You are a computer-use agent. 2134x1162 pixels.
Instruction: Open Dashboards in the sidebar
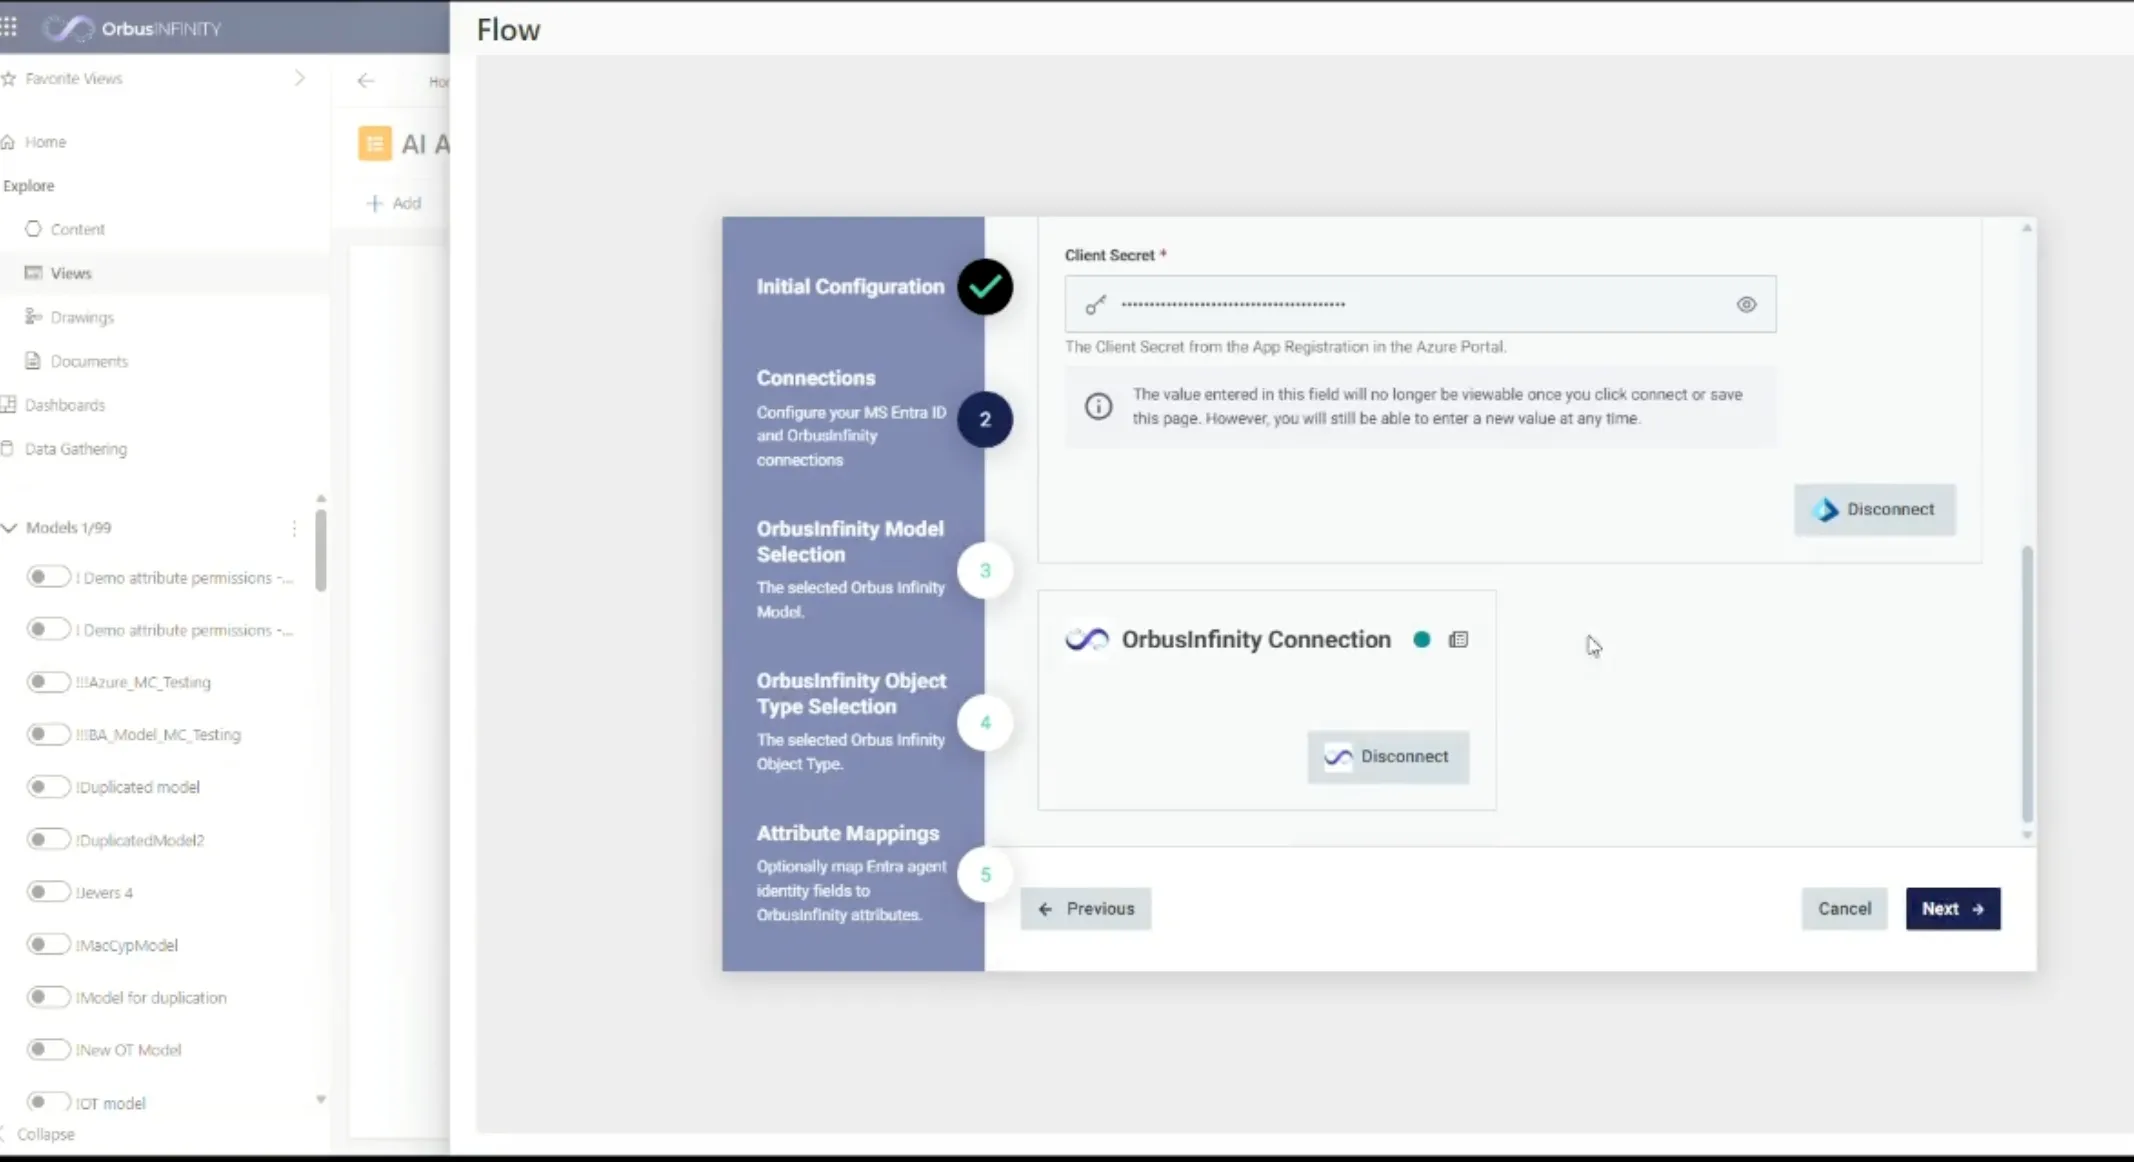[x=65, y=405]
